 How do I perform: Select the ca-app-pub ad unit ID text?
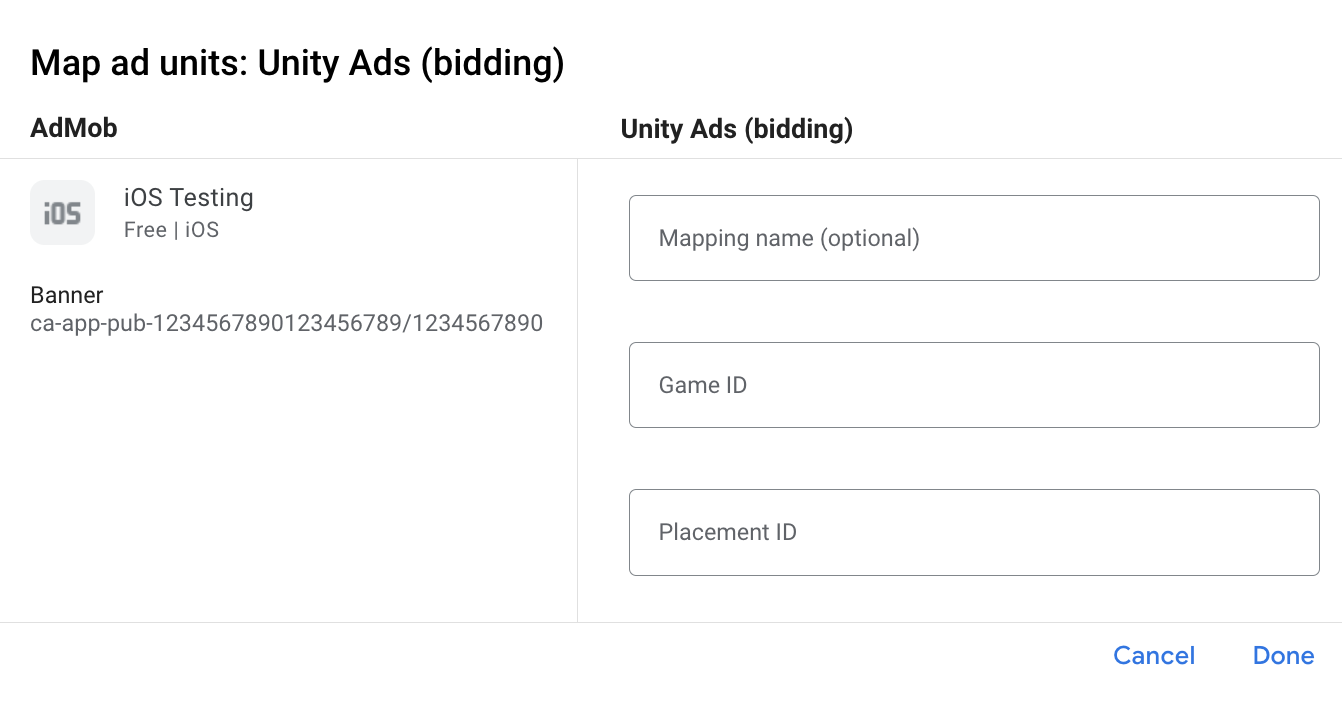(286, 323)
